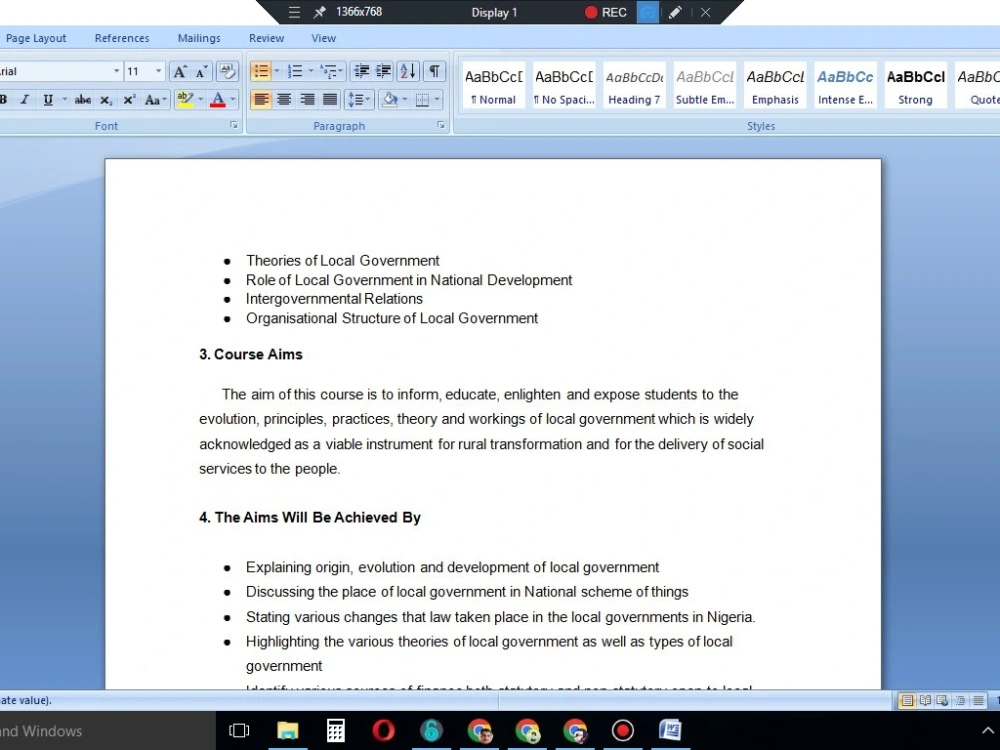Click the blue camera icon in recorder bar
Image resolution: width=1000 pixels, height=750 pixels.
(647, 12)
